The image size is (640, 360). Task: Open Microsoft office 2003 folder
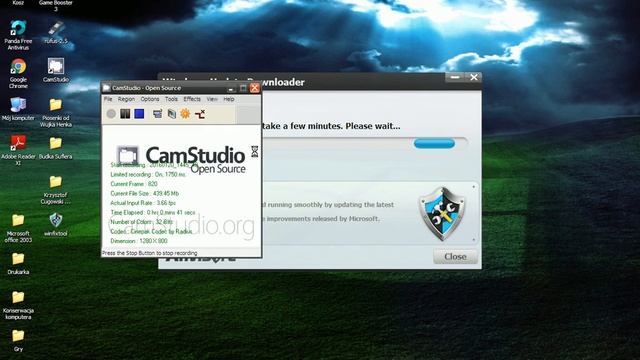(18, 228)
